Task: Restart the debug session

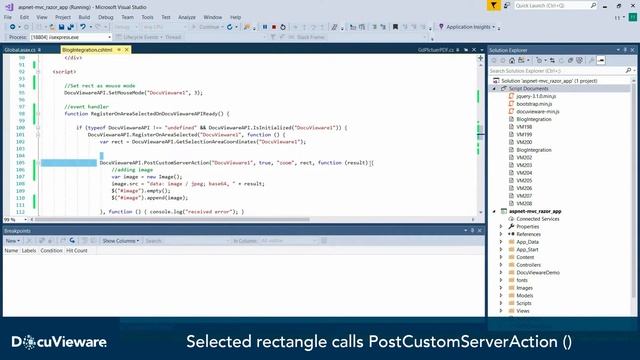Action: coord(283,27)
